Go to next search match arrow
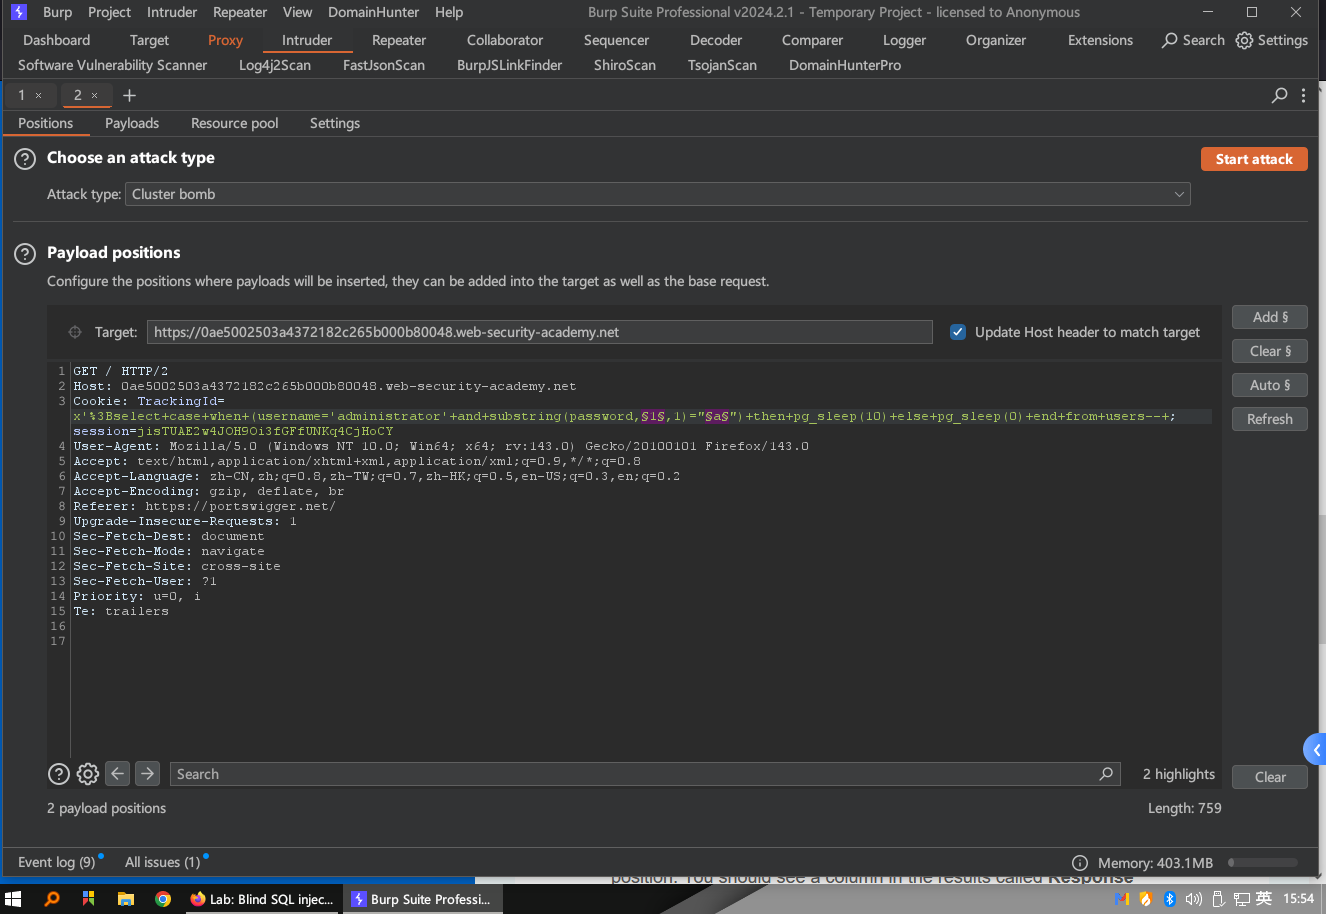 [147, 773]
